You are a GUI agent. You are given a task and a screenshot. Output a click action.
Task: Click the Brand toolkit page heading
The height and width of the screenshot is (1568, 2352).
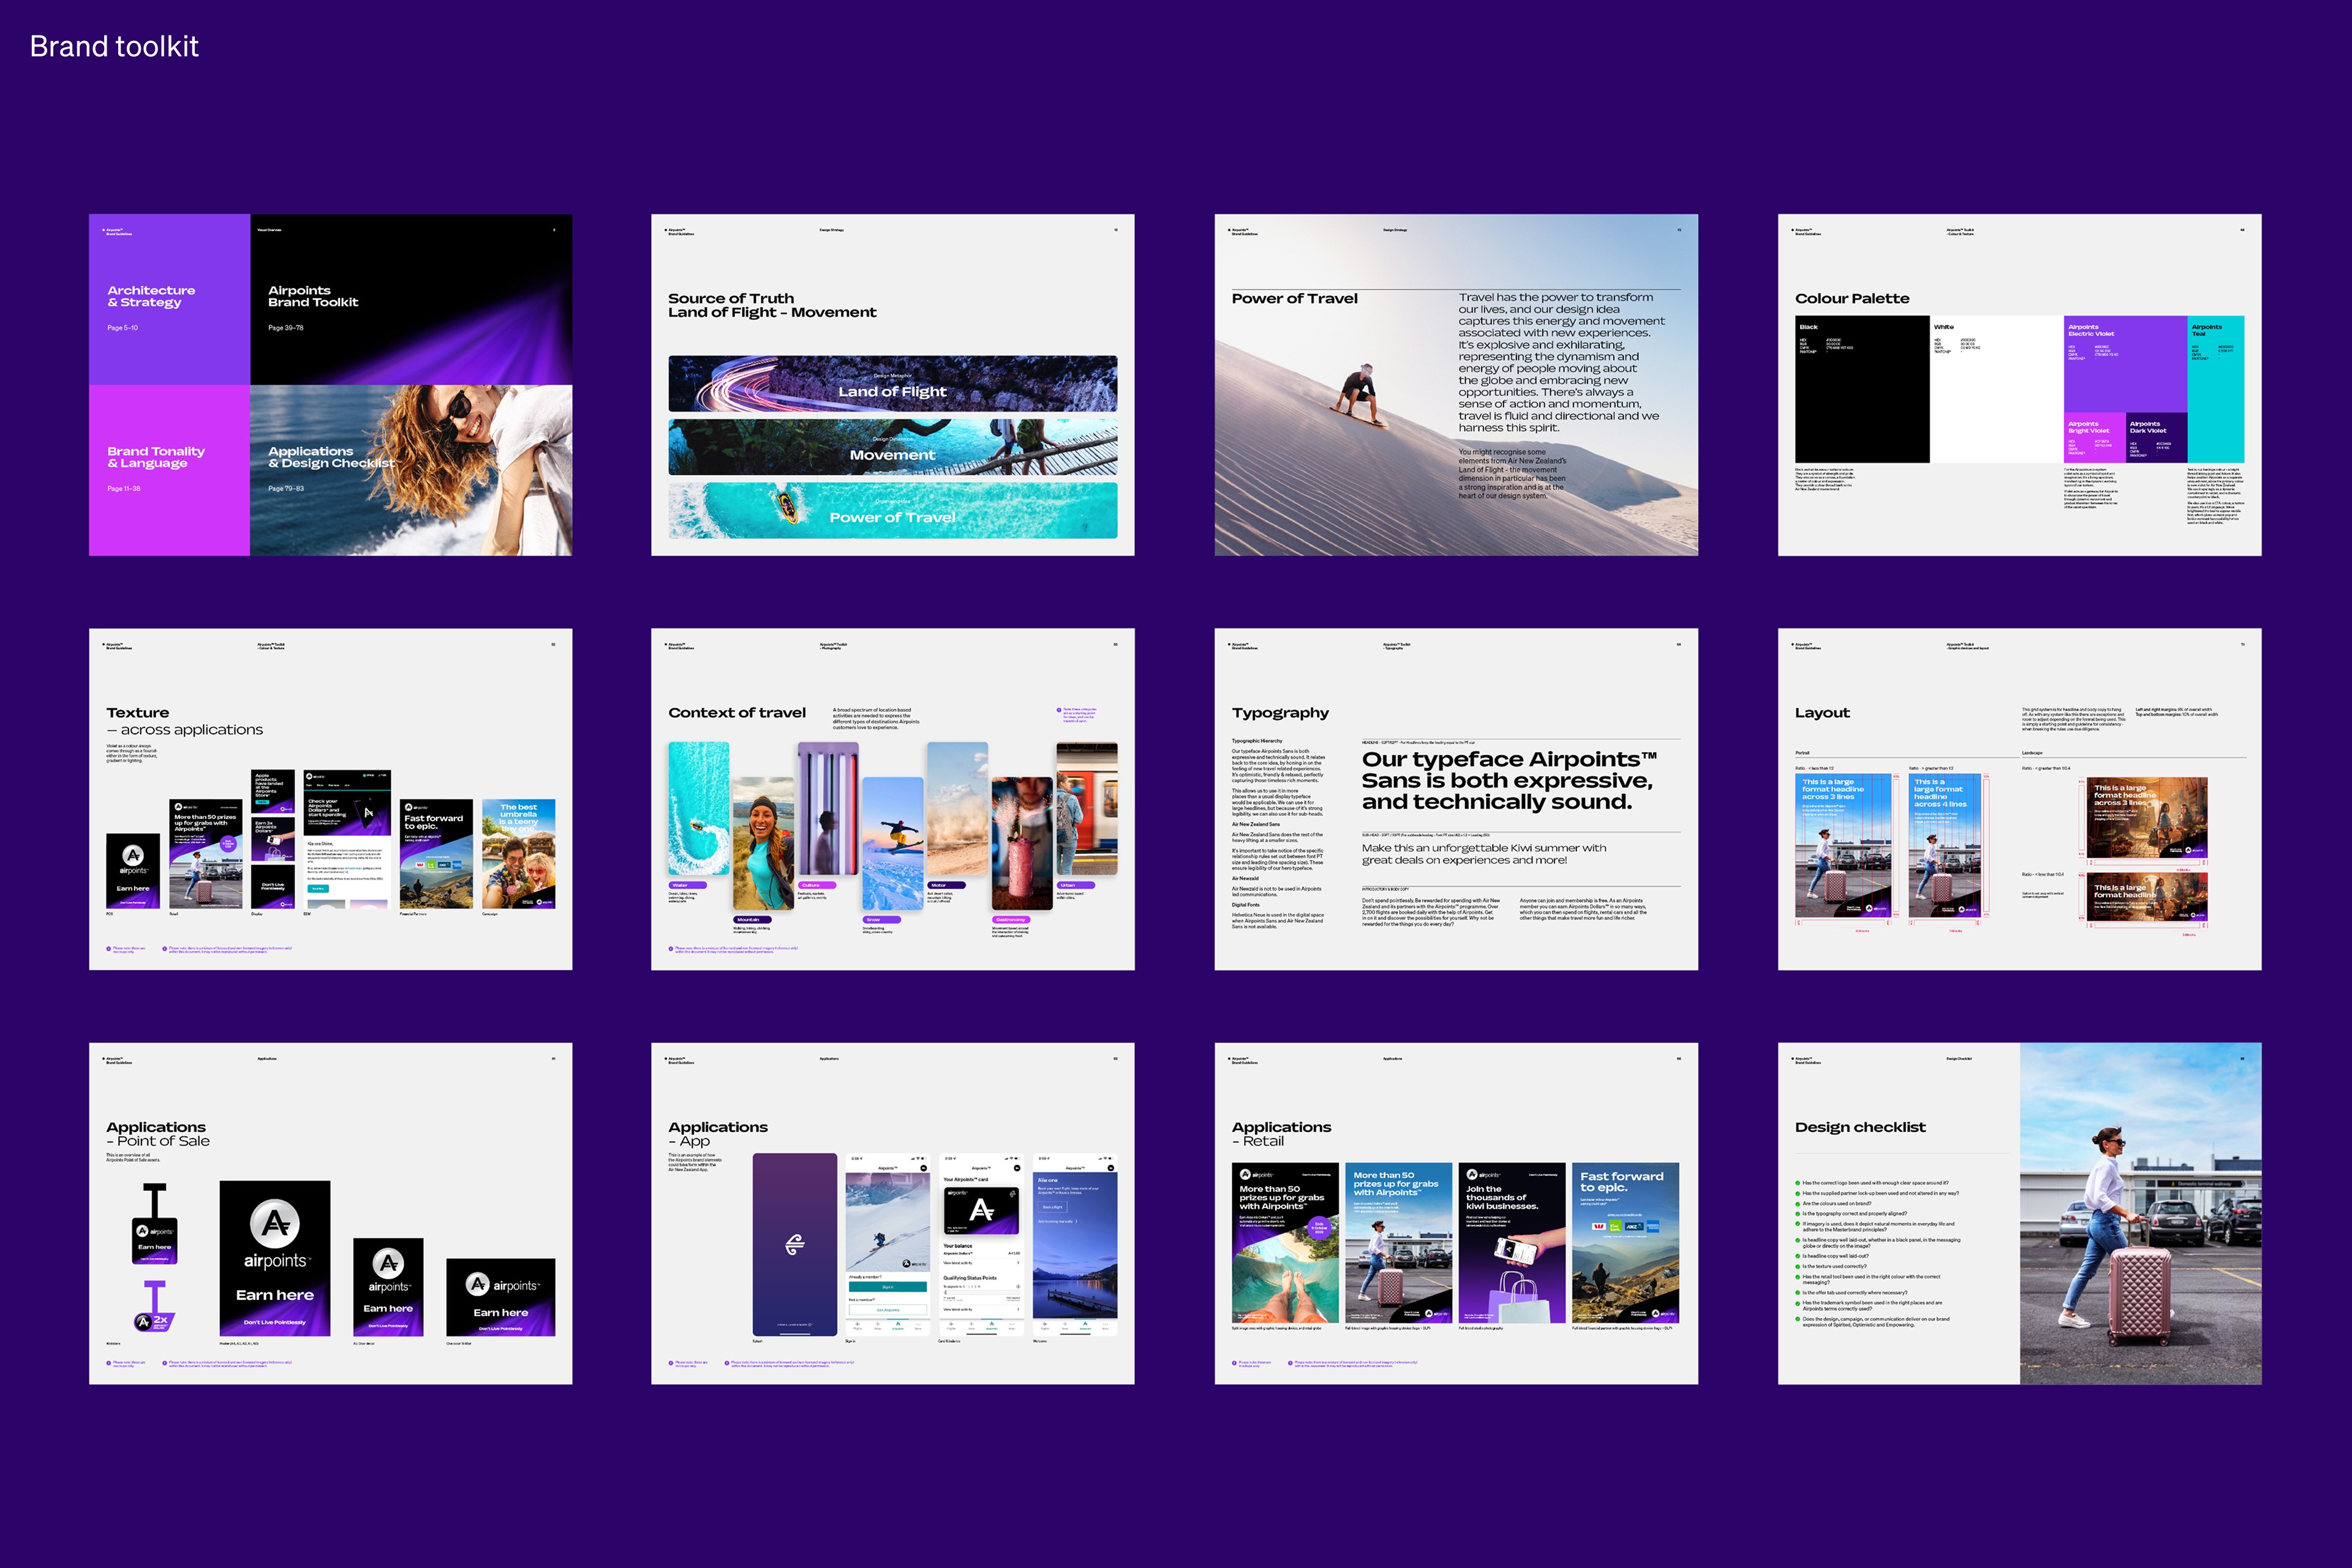[114, 46]
